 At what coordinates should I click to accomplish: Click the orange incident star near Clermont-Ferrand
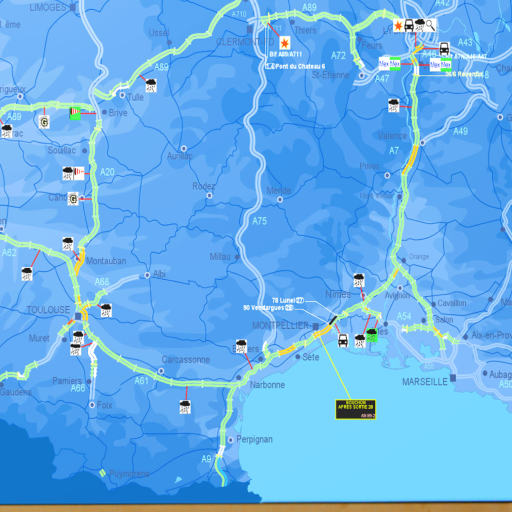click(284, 43)
